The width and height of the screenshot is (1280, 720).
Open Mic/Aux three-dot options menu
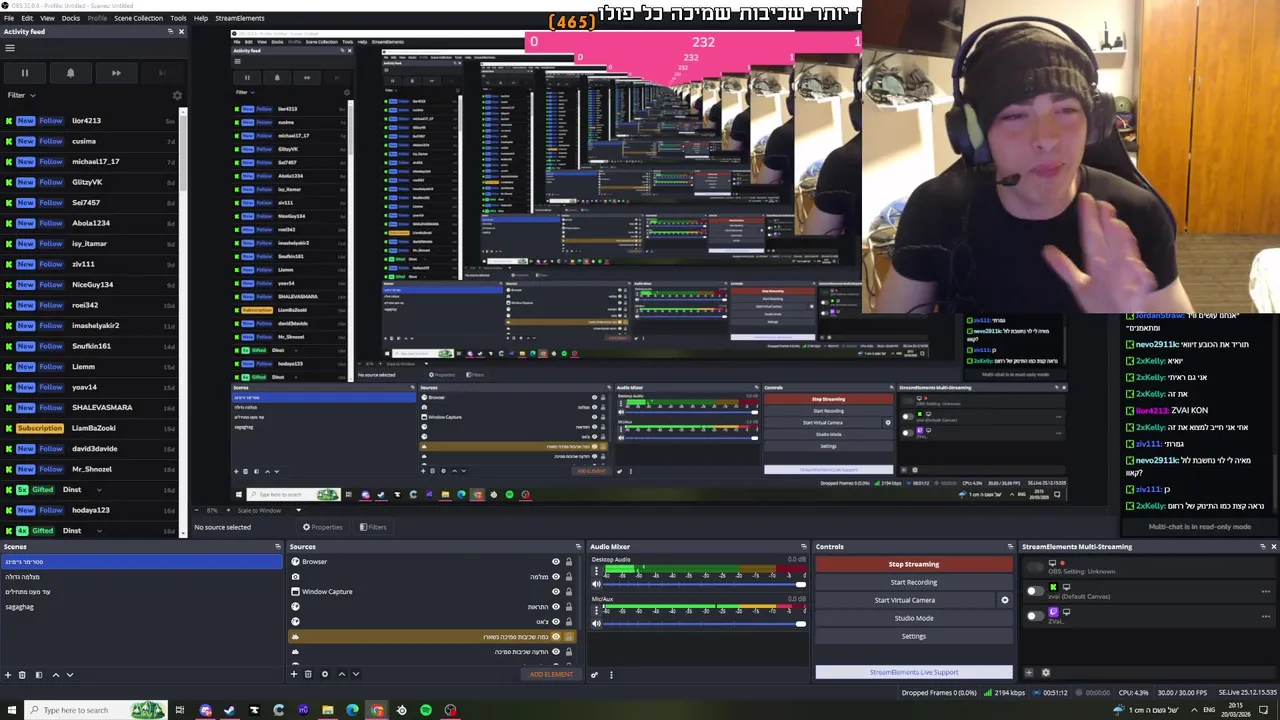tap(597, 611)
